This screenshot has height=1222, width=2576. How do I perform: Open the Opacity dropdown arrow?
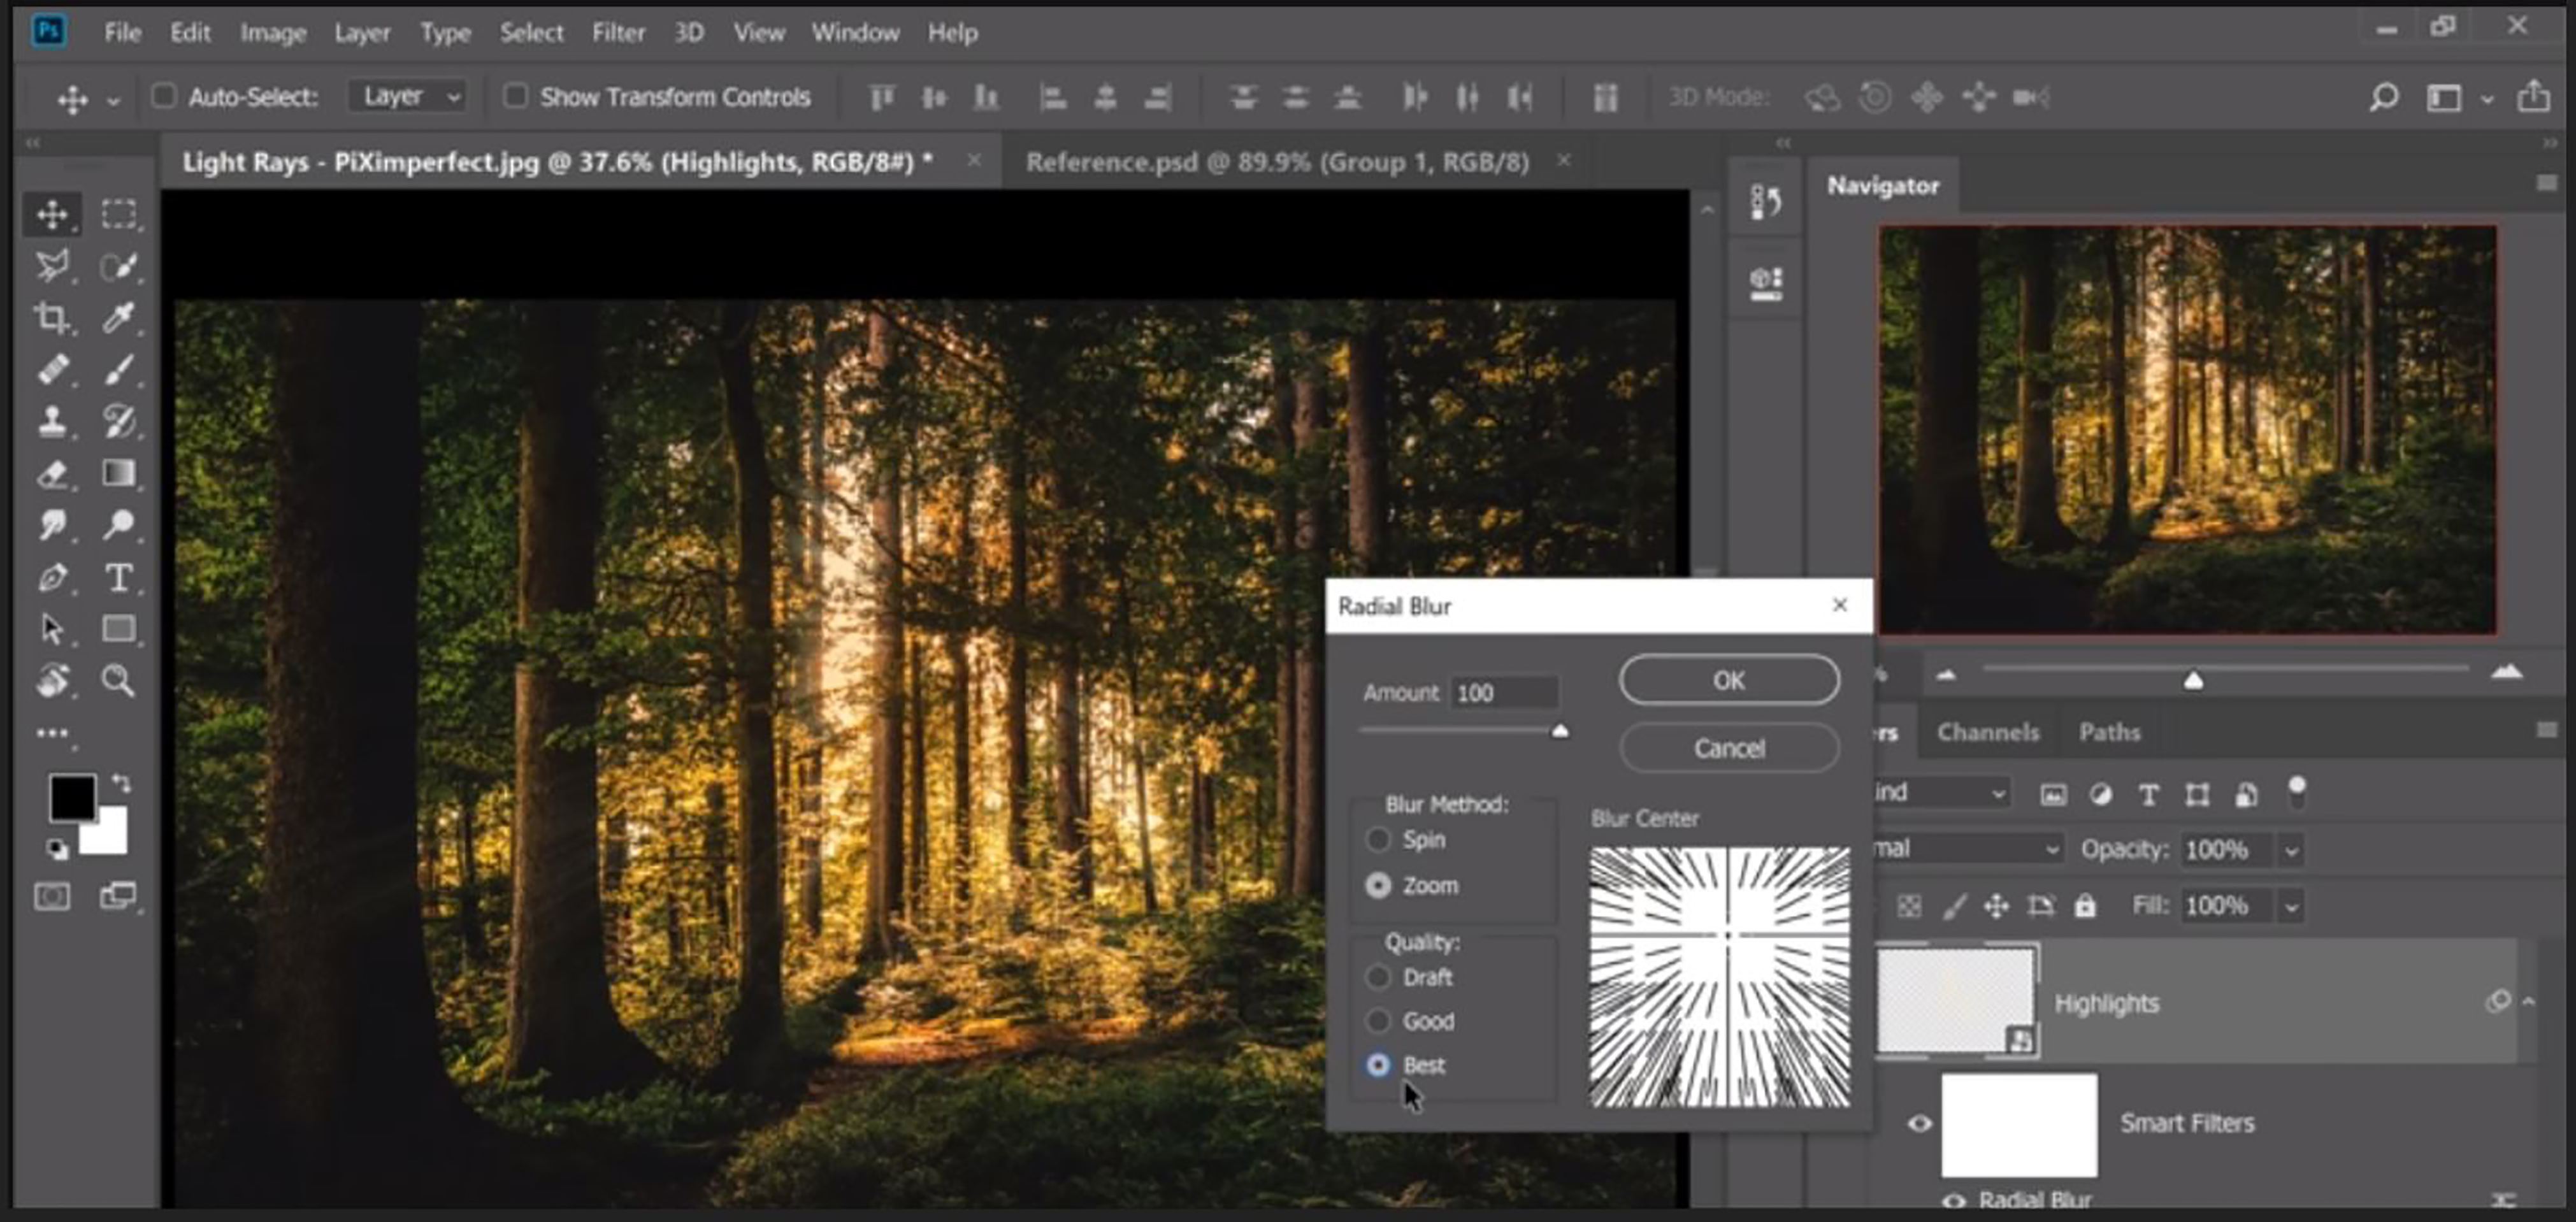(x=2291, y=851)
